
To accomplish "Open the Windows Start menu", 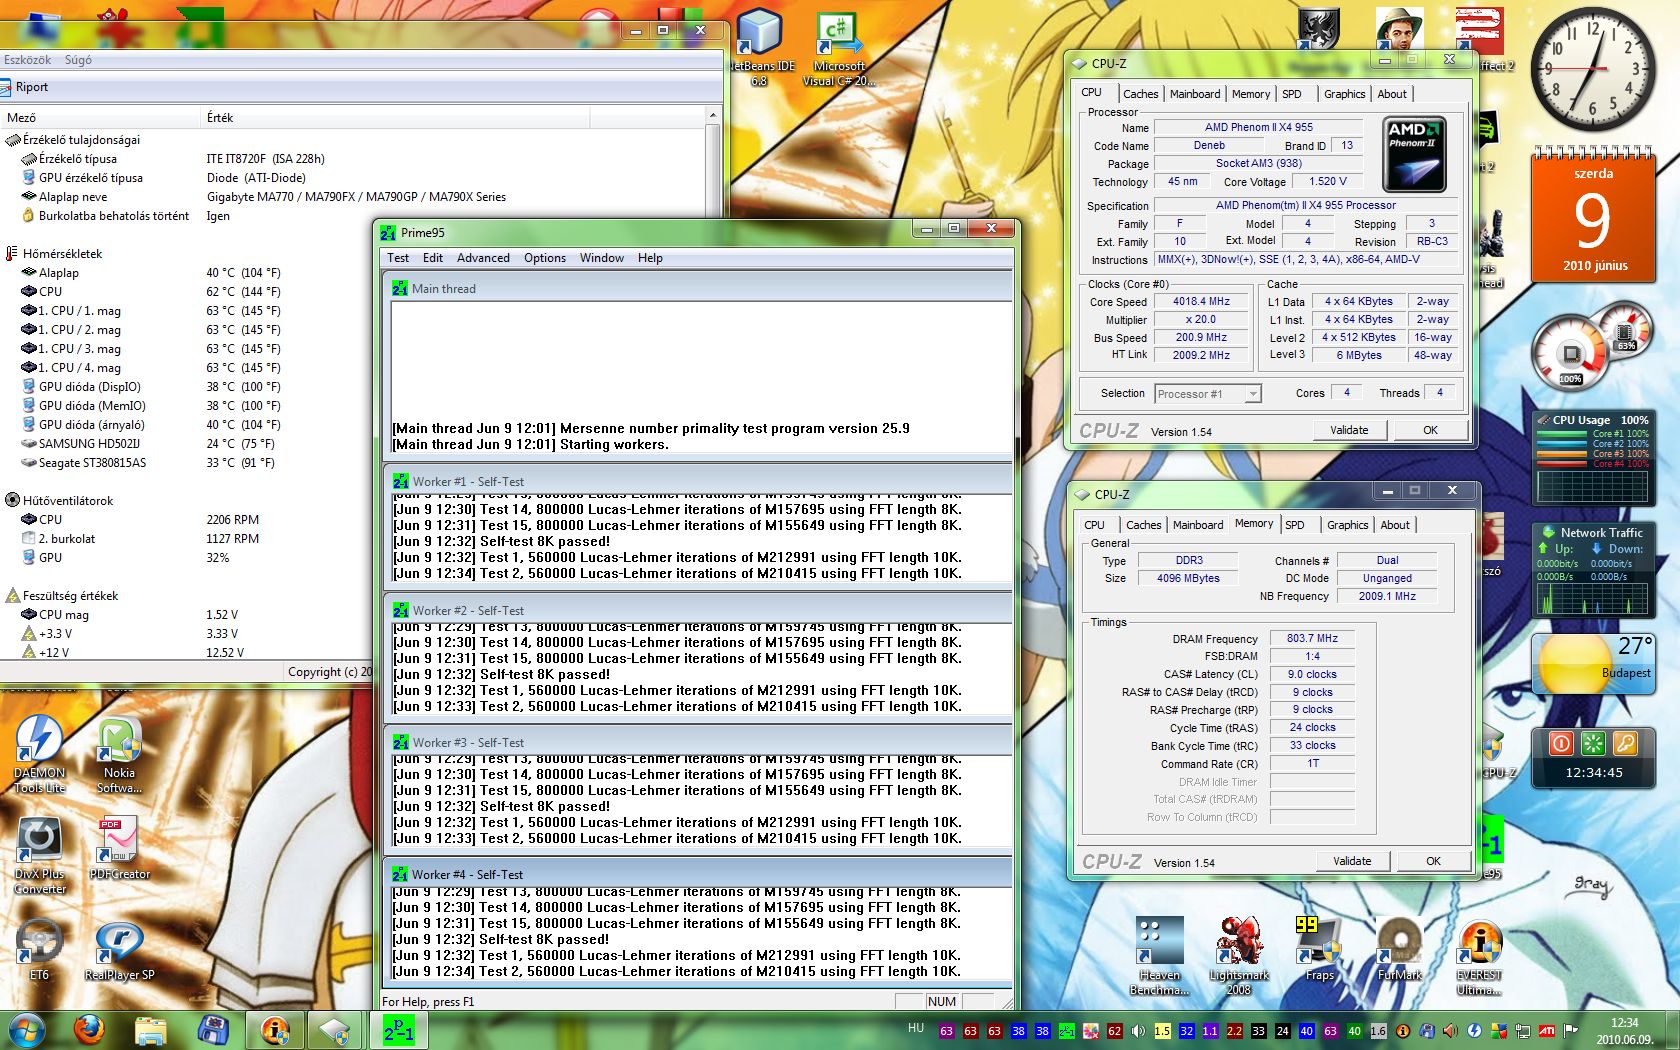I will point(26,1029).
